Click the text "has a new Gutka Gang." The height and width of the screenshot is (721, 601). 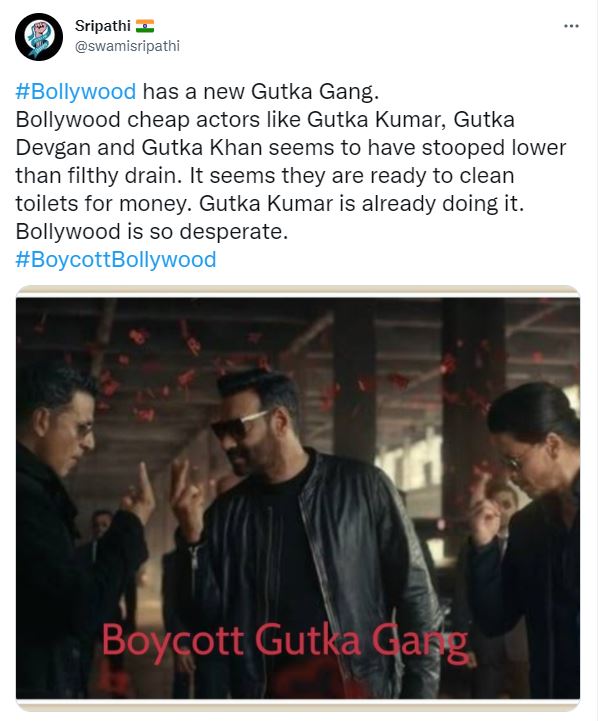pyautogui.click(x=261, y=92)
